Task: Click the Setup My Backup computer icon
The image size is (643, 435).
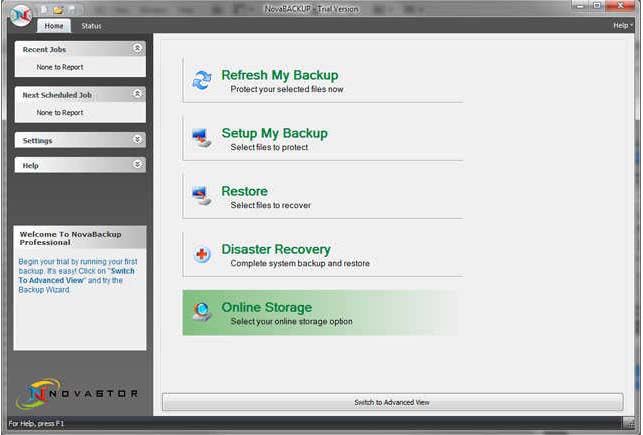Action: coord(202,139)
